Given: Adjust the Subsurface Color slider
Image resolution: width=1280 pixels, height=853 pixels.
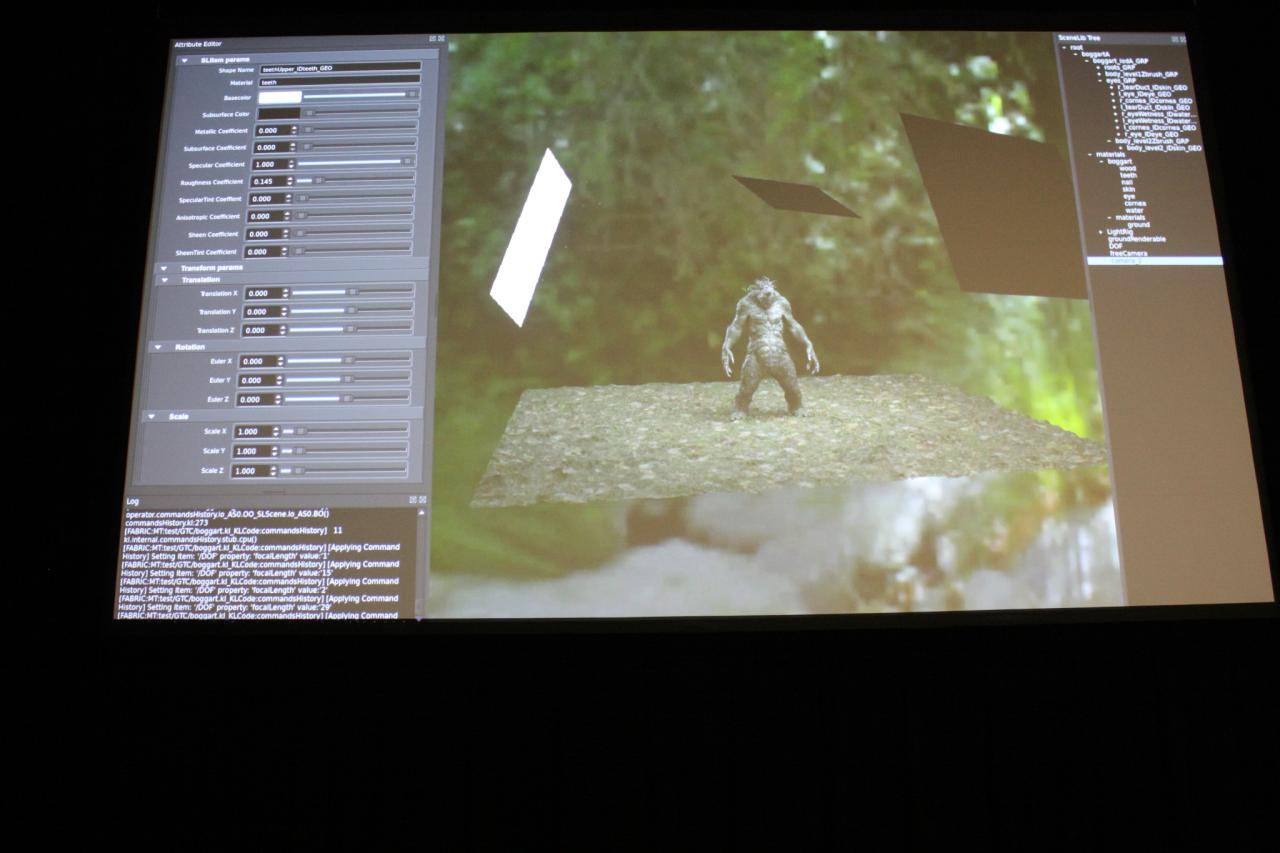Looking at the screenshot, I should [x=361, y=112].
